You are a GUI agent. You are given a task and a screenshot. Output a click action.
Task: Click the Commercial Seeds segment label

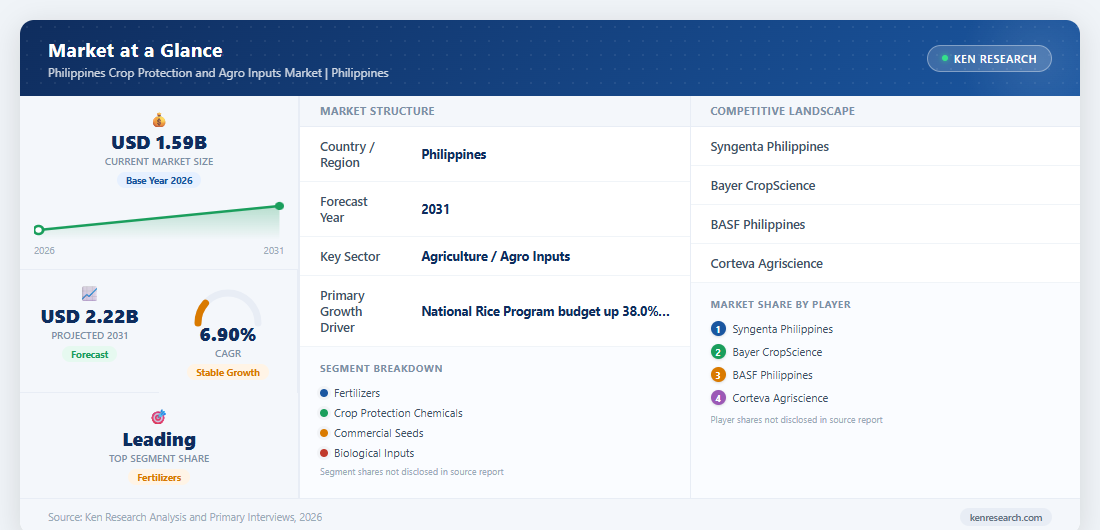[379, 433]
